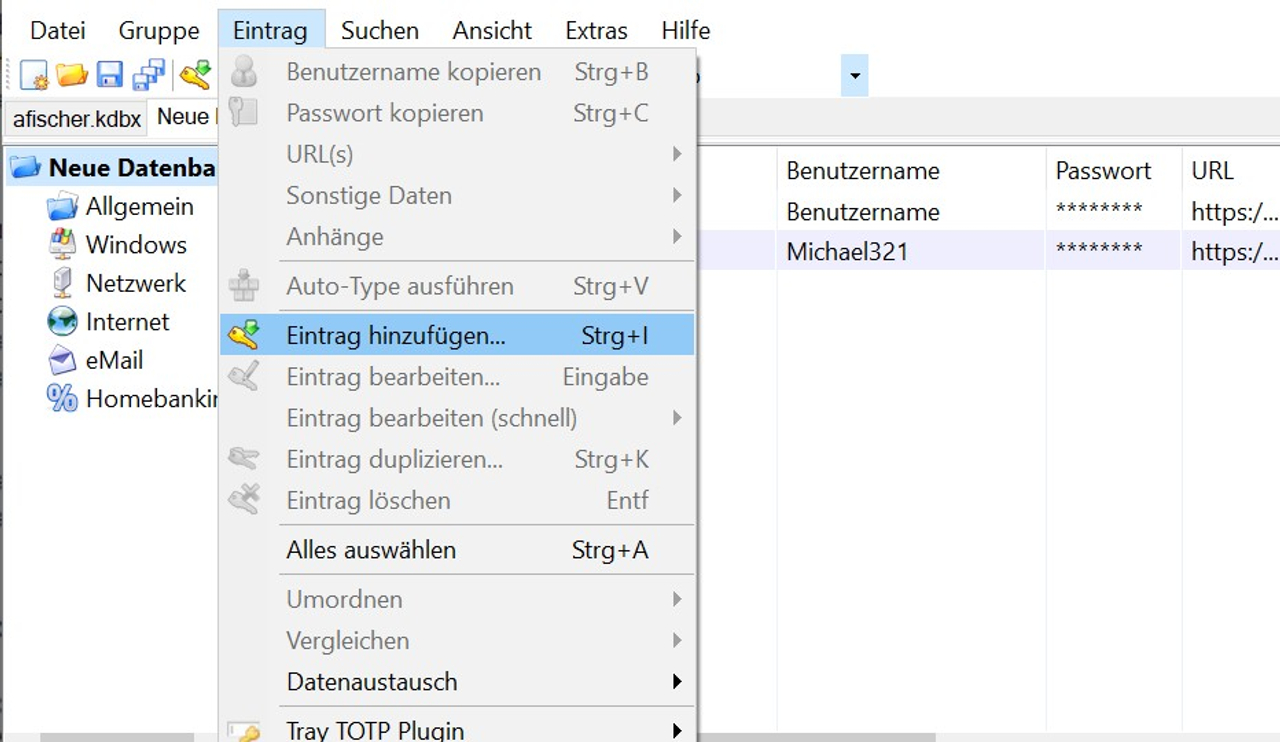Open the Datenaustausch submenu

click(x=677, y=682)
